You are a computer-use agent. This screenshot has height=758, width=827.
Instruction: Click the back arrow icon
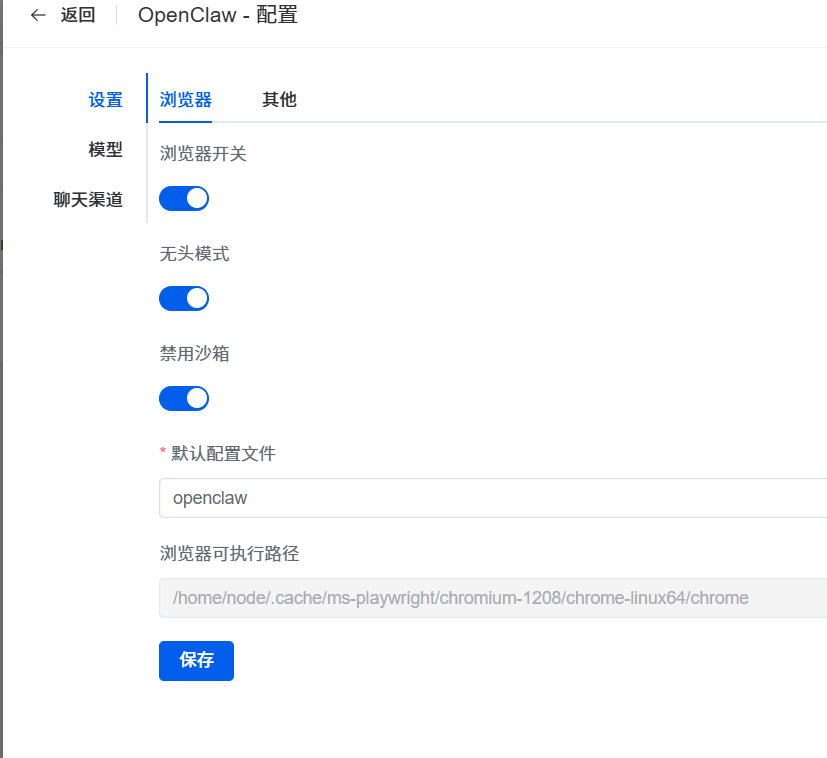coord(38,15)
